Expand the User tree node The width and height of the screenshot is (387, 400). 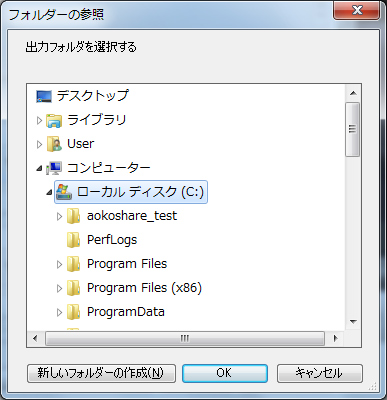click(x=39, y=144)
